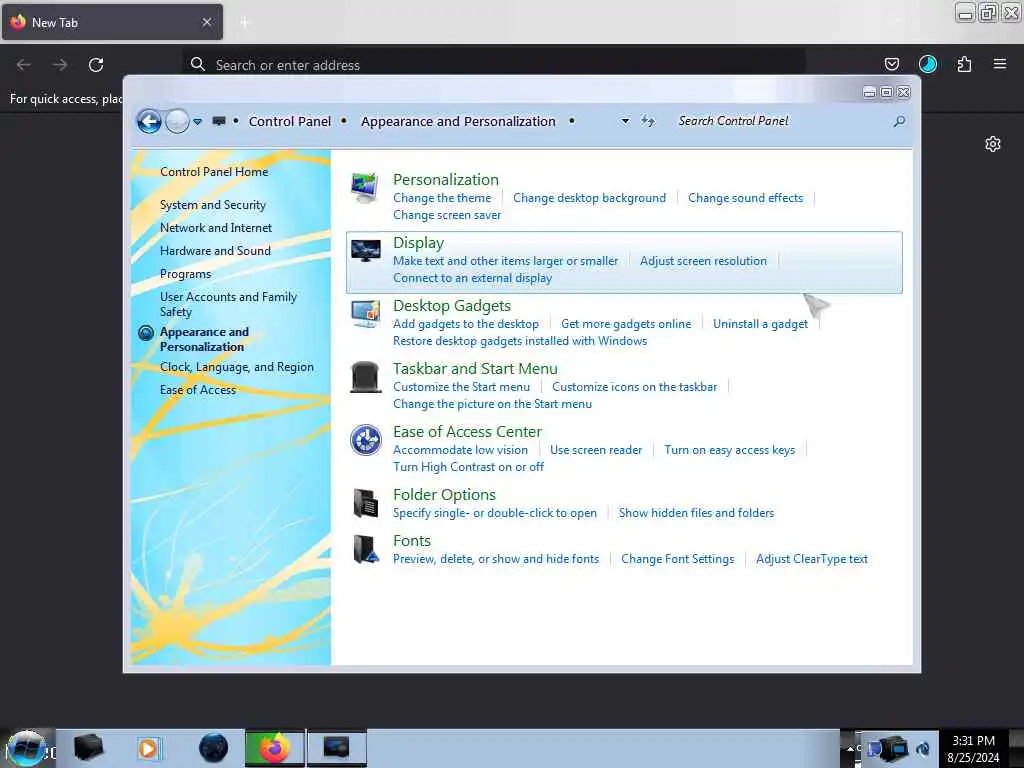Viewport: 1024px width, 768px height.
Task: Click Change desktop background link
Action: point(590,198)
